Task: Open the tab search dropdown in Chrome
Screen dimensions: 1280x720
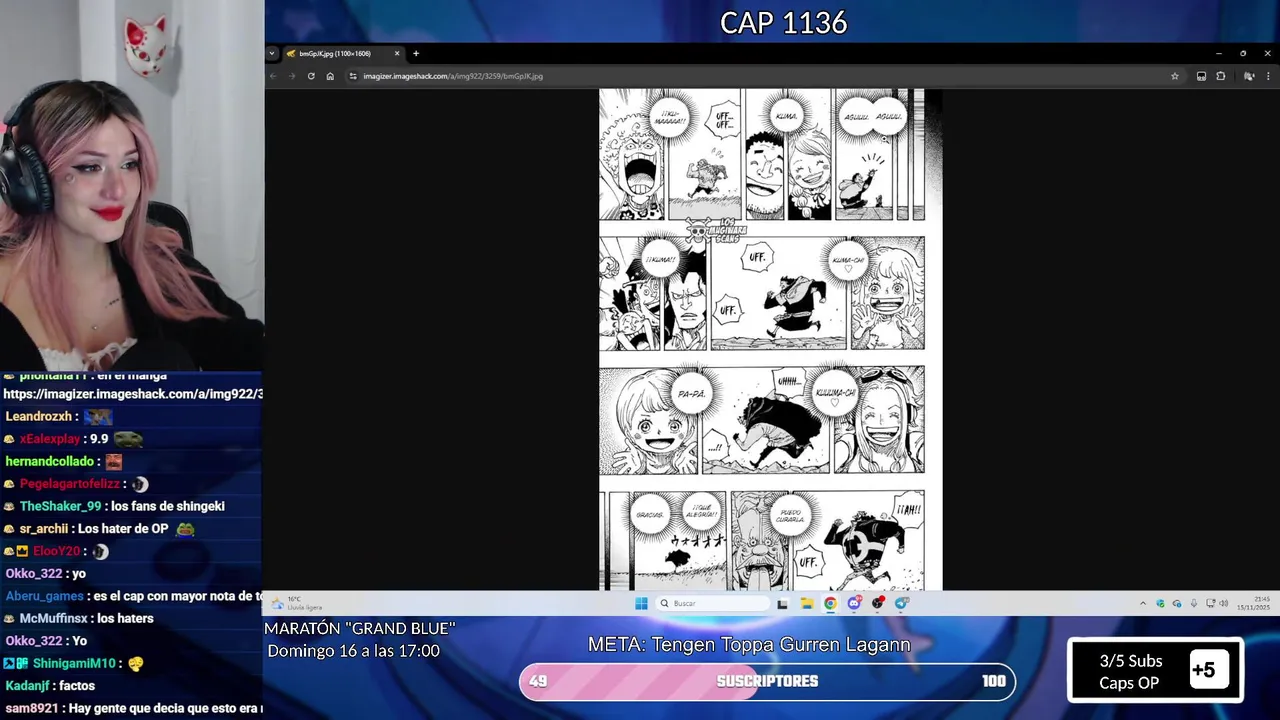Action: [x=272, y=53]
